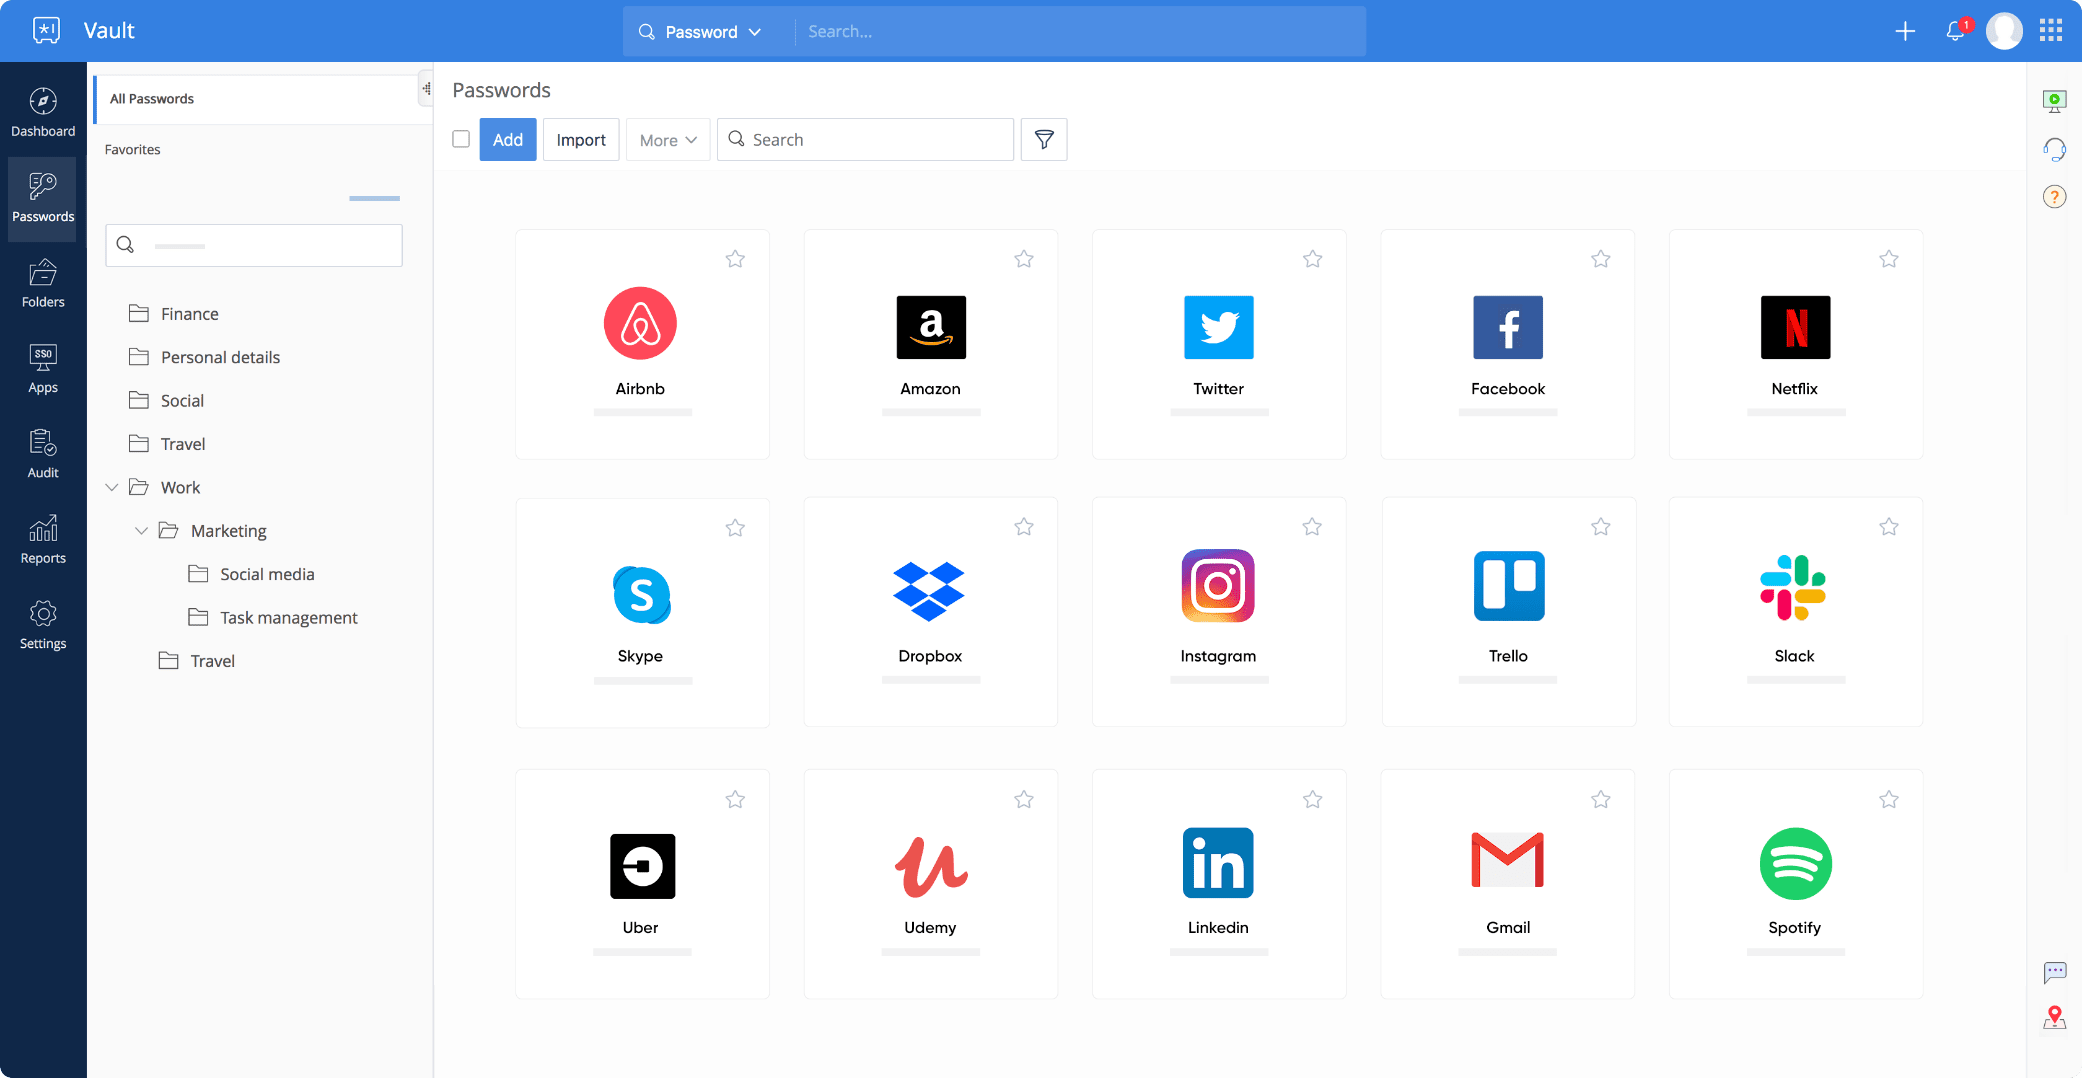This screenshot has height=1078, width=2082.
Task: Click the Facebook entry name
Action: [1508, 389]
